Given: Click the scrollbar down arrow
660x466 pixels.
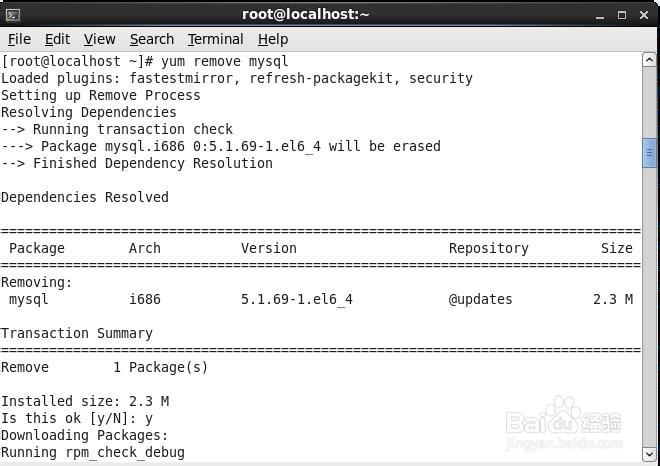Looking at the screenshot, I should [649, 454].
